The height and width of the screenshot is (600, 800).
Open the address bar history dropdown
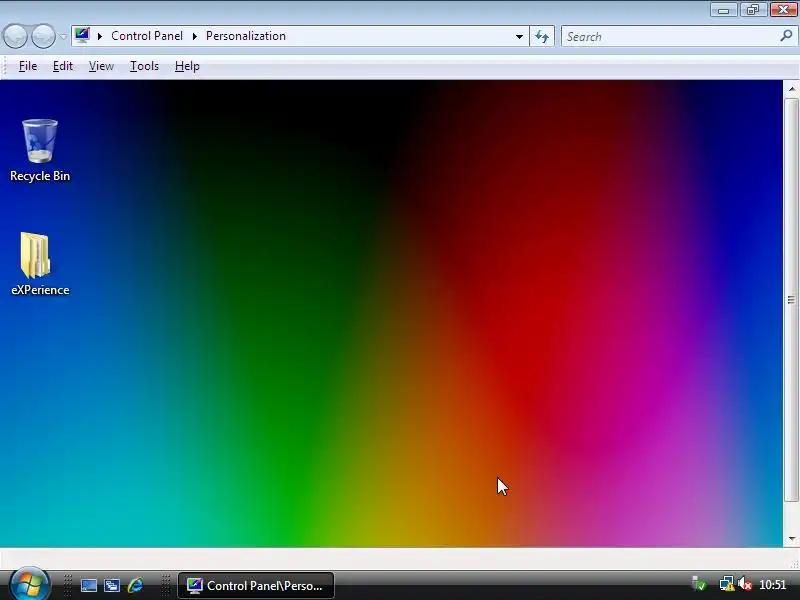pos(519,37)
